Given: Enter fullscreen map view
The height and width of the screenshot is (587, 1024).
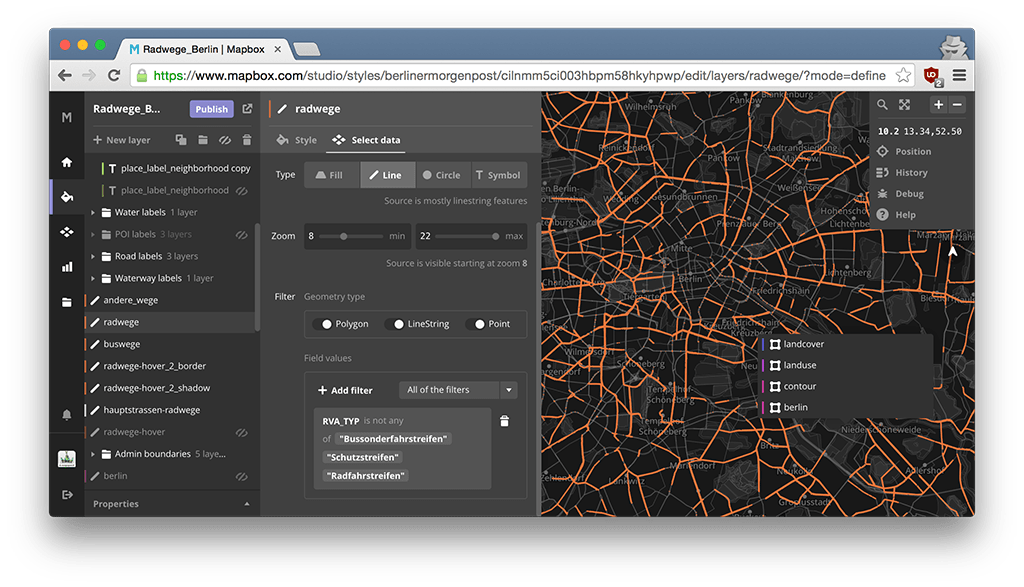Looking at the screenshot, I should point(904,103).
